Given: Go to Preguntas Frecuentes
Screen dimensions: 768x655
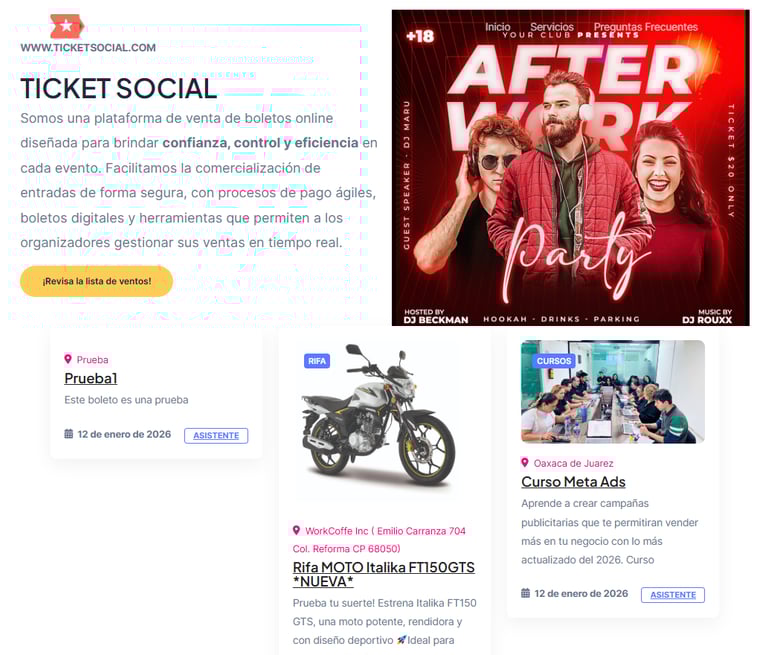Looking at the screenshot, I should [646, 27].
